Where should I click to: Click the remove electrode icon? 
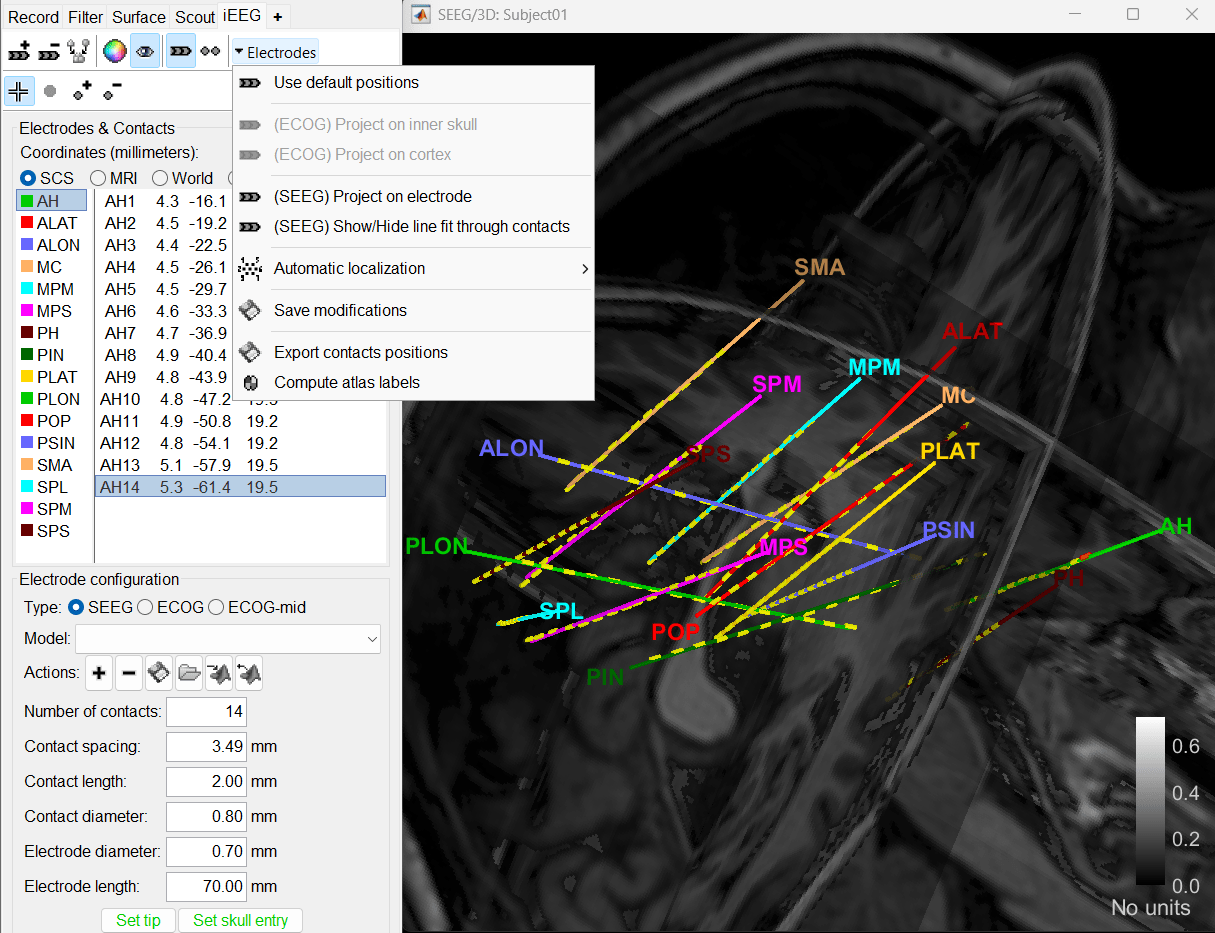click(49, 51)
